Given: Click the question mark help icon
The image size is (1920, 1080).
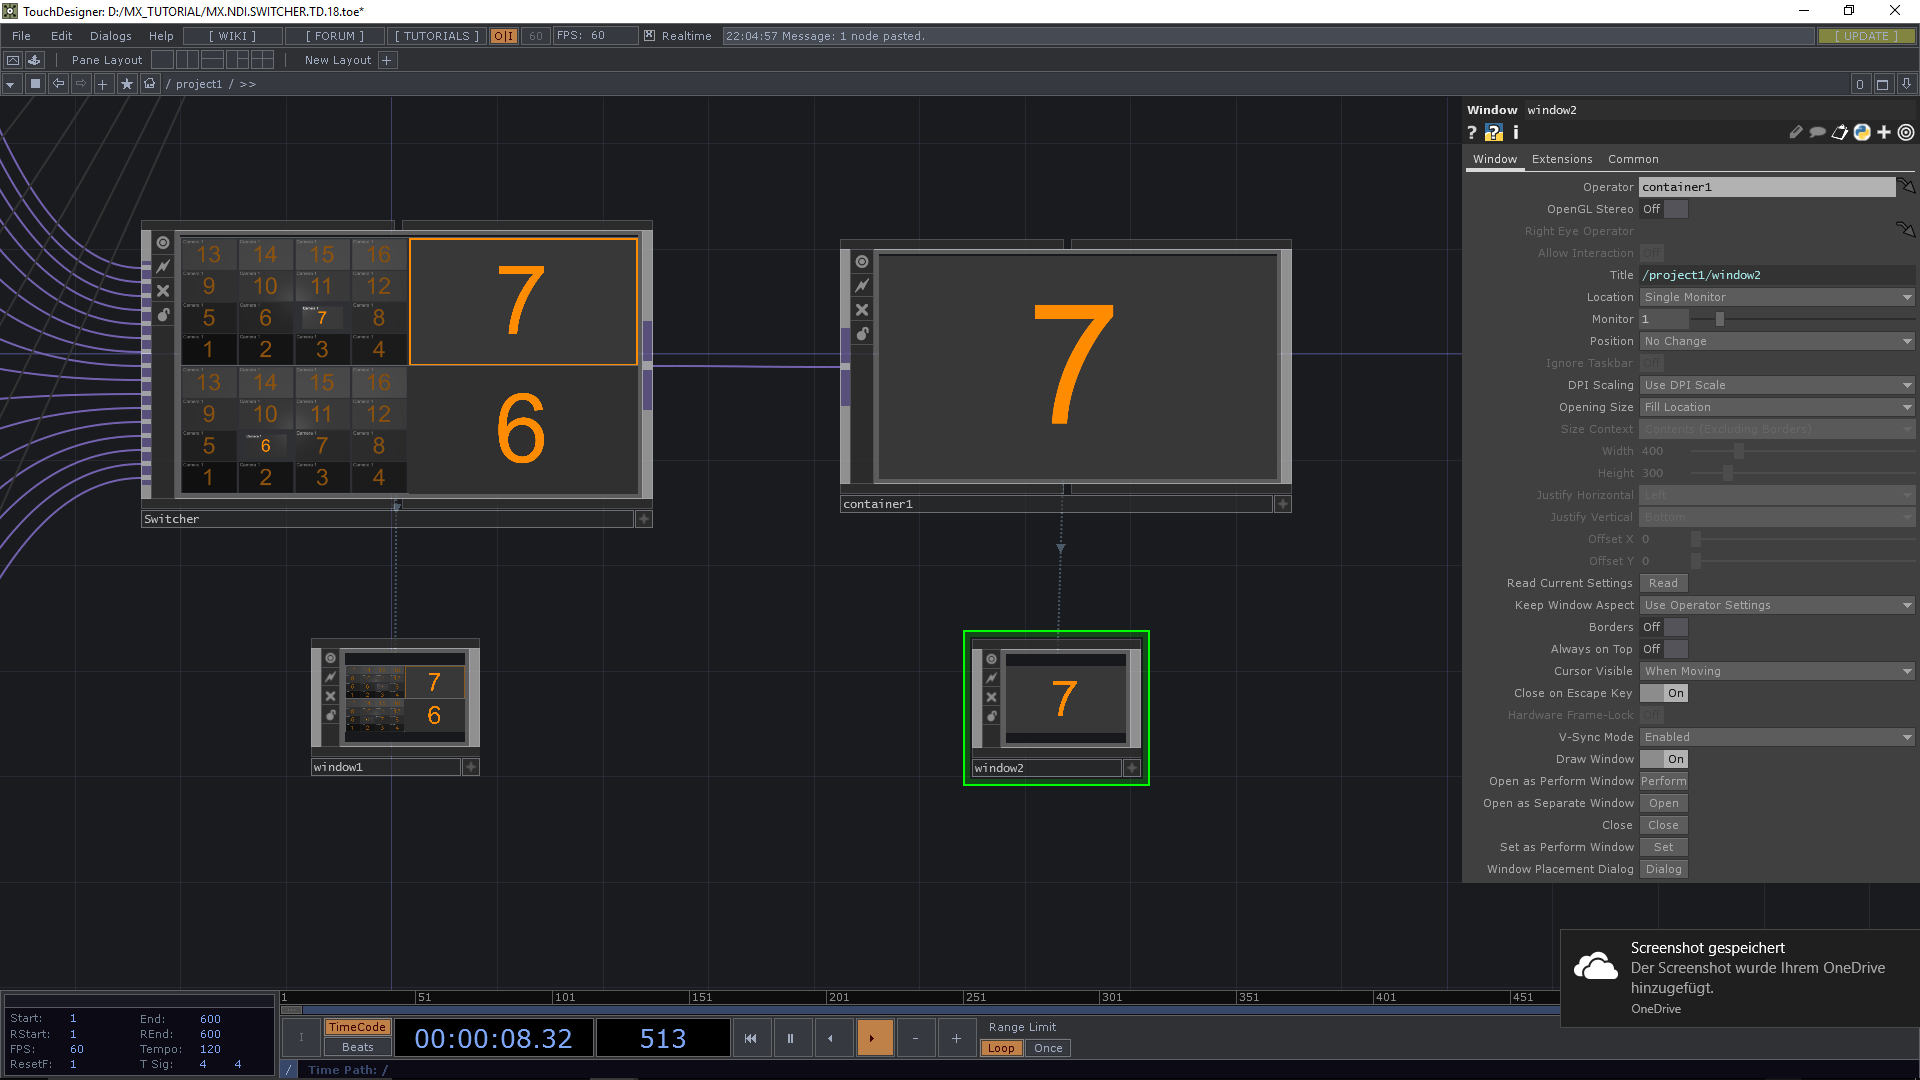Looking at the screenshot, I should 1473,132.
